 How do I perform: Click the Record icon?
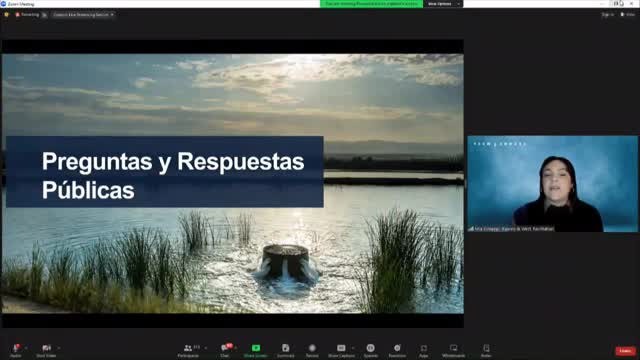click(312, 350)
